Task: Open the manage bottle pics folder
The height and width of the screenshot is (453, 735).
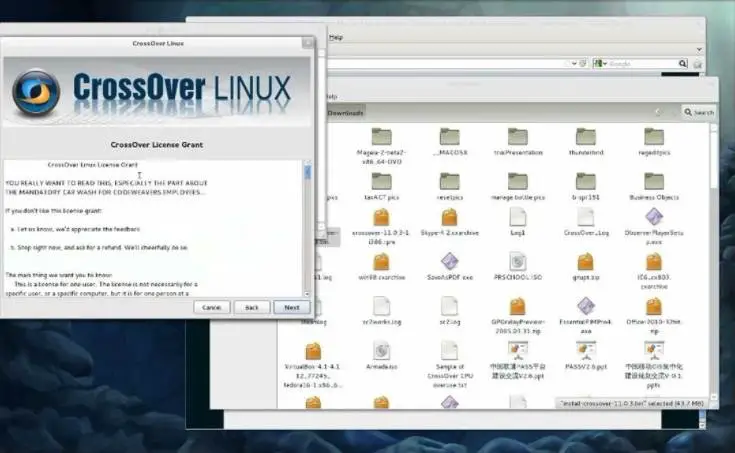Action: pos(518,186)
